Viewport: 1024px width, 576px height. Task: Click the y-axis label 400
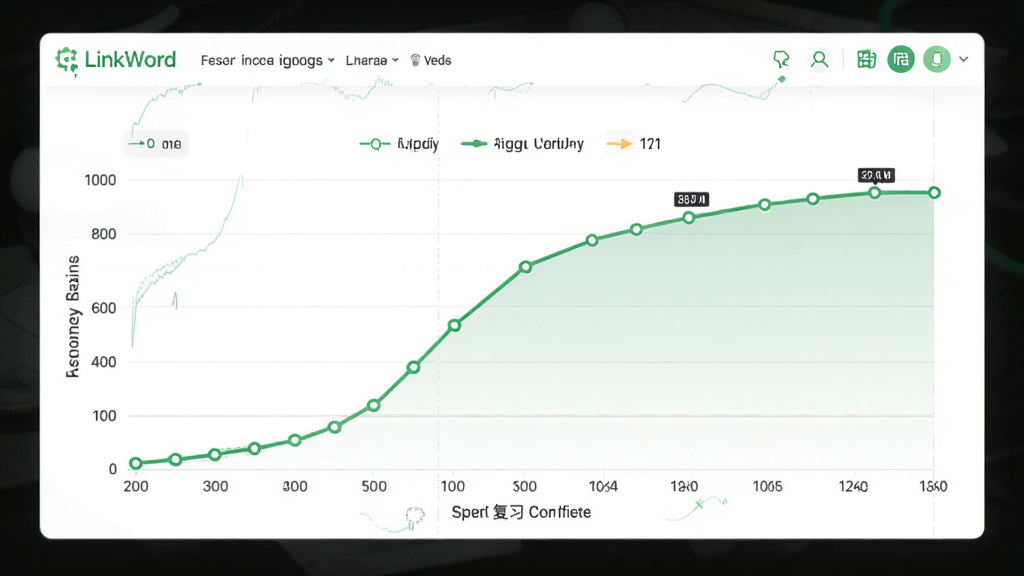104,362
